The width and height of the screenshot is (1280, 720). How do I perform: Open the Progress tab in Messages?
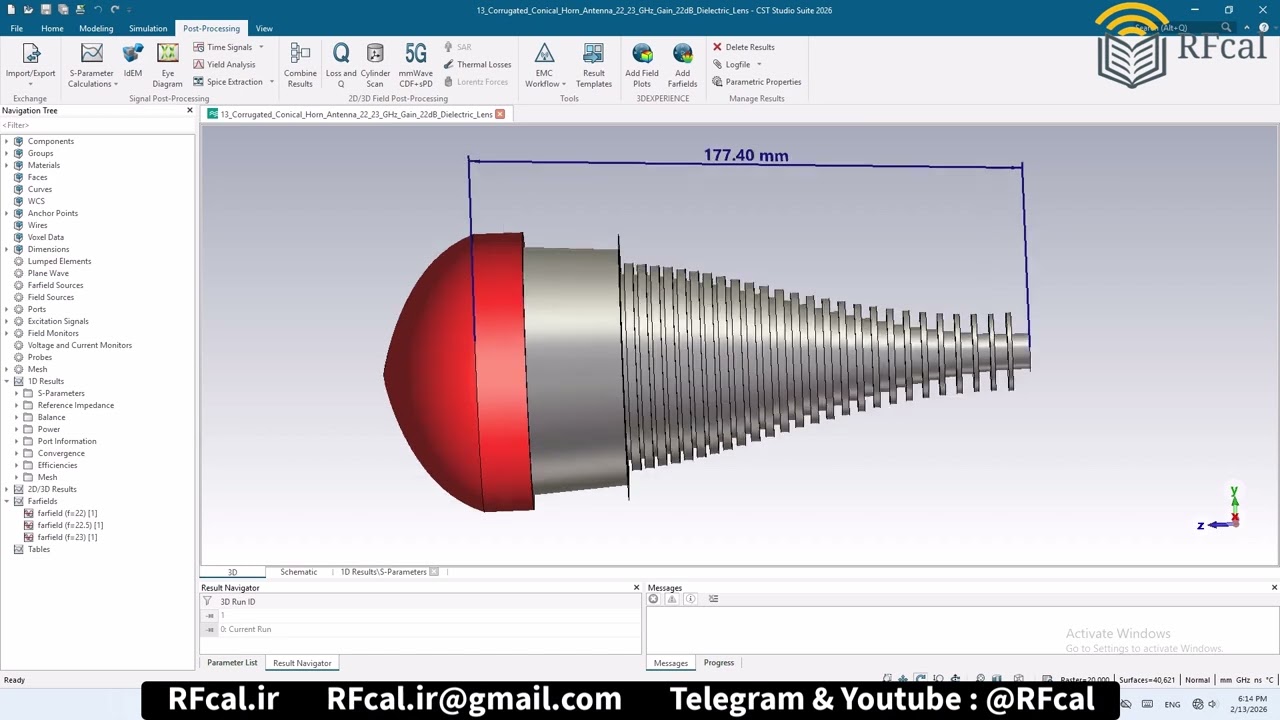pos(719,663)
